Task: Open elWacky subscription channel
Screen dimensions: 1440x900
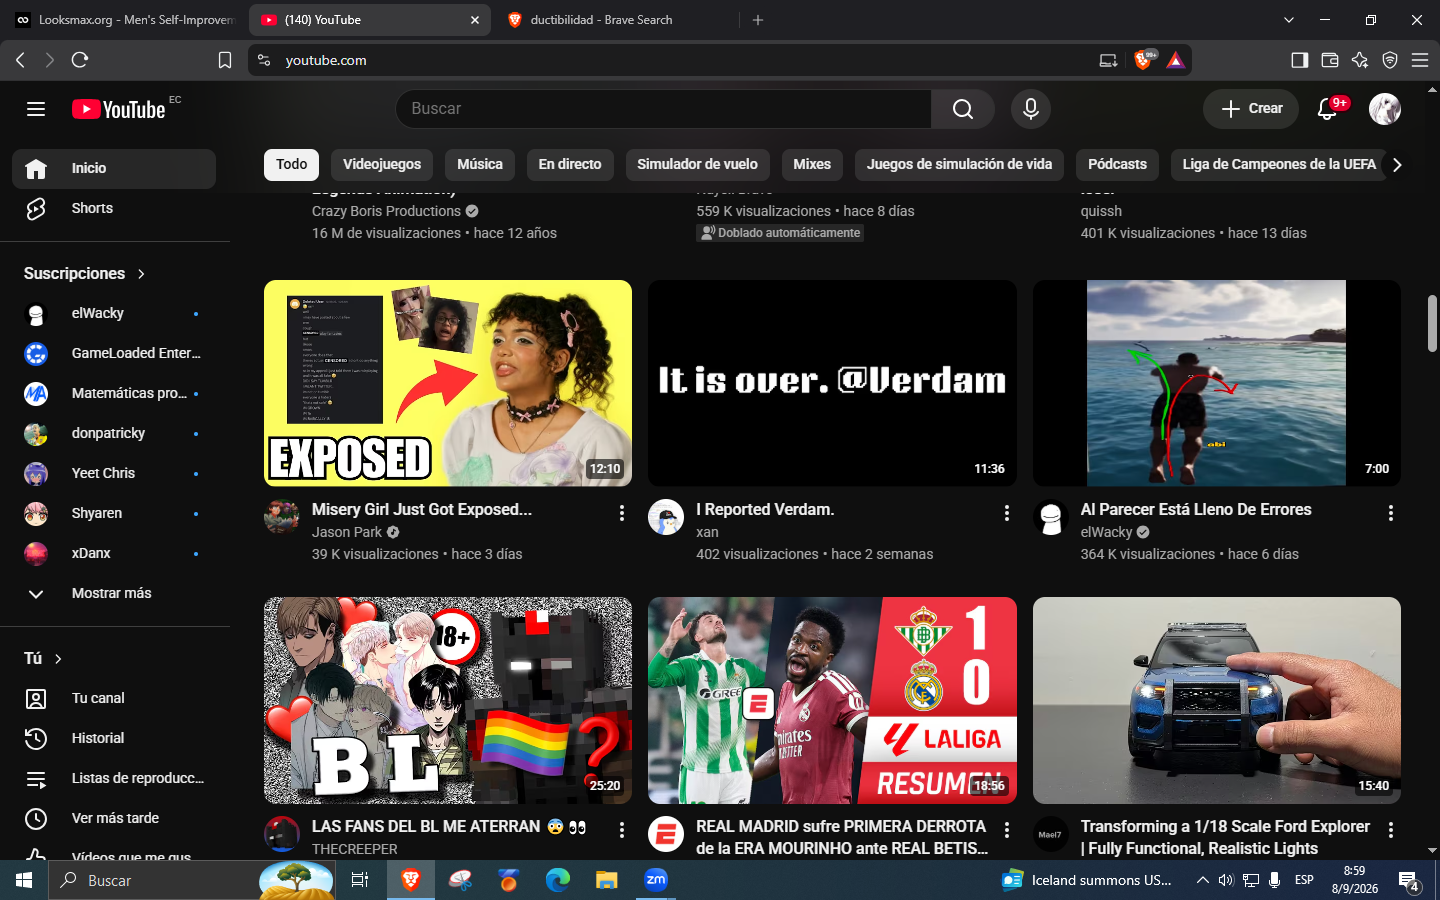Action: tap(114, 313)
